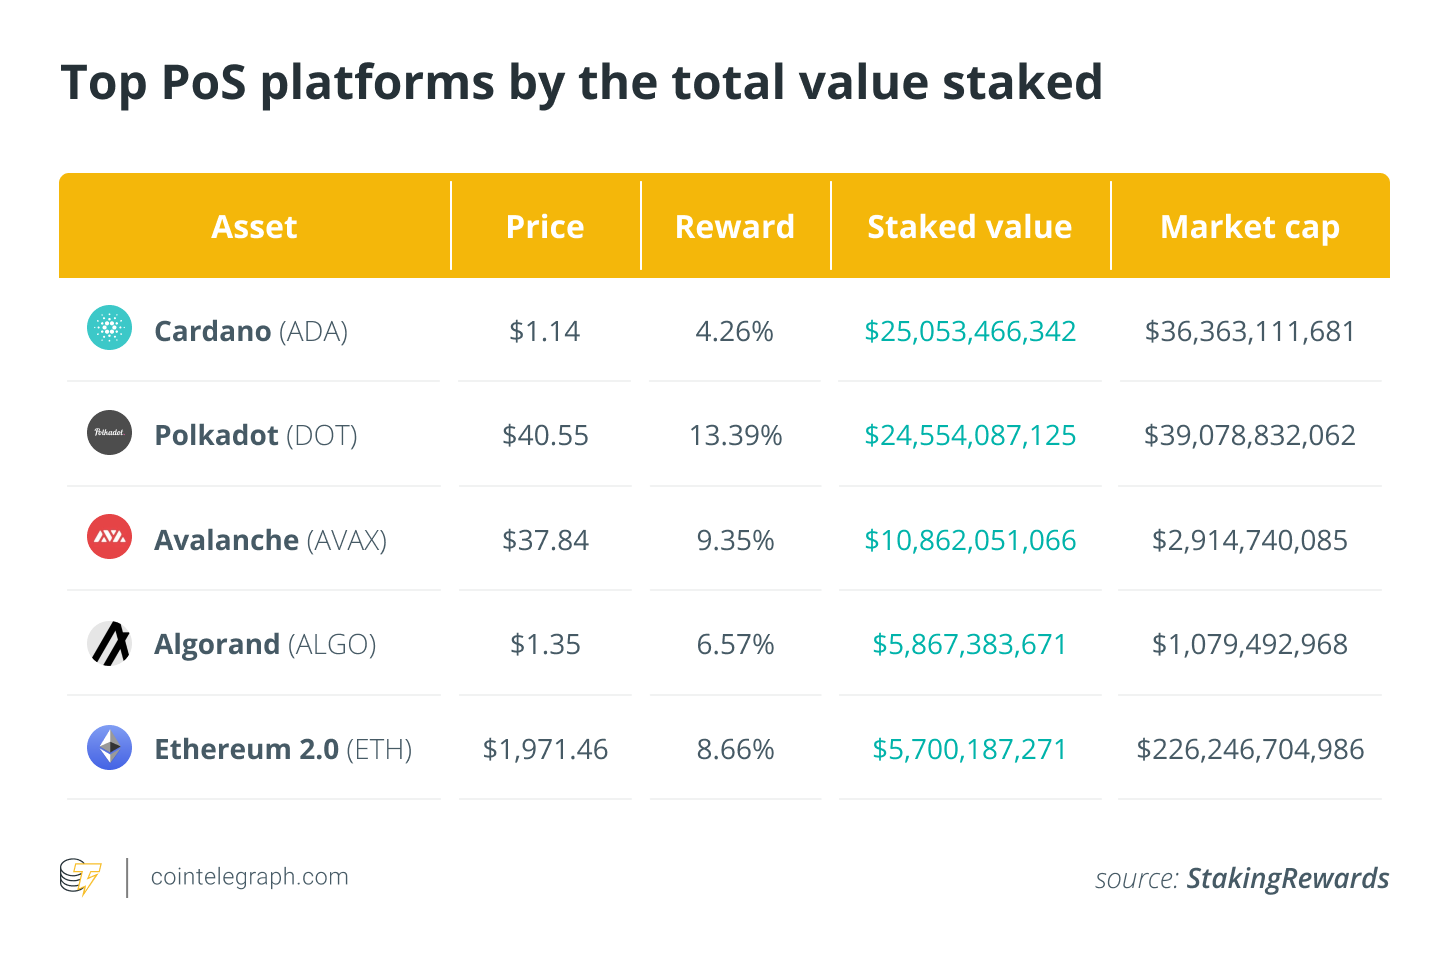Image resolution: width=1450 pixels, height=958 pixels.
Task: Click Ethereum 2.0 price $1,971.46
Action: coord(545,749)
